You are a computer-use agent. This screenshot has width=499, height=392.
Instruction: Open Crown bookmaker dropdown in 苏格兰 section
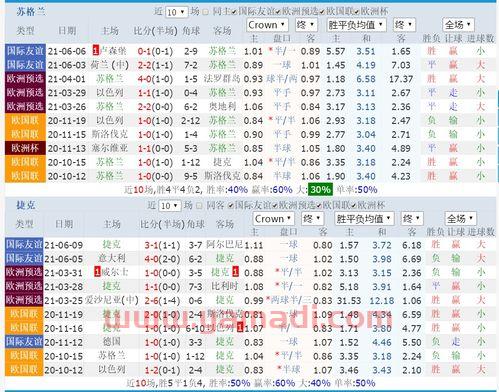click(x=267, y=25)
